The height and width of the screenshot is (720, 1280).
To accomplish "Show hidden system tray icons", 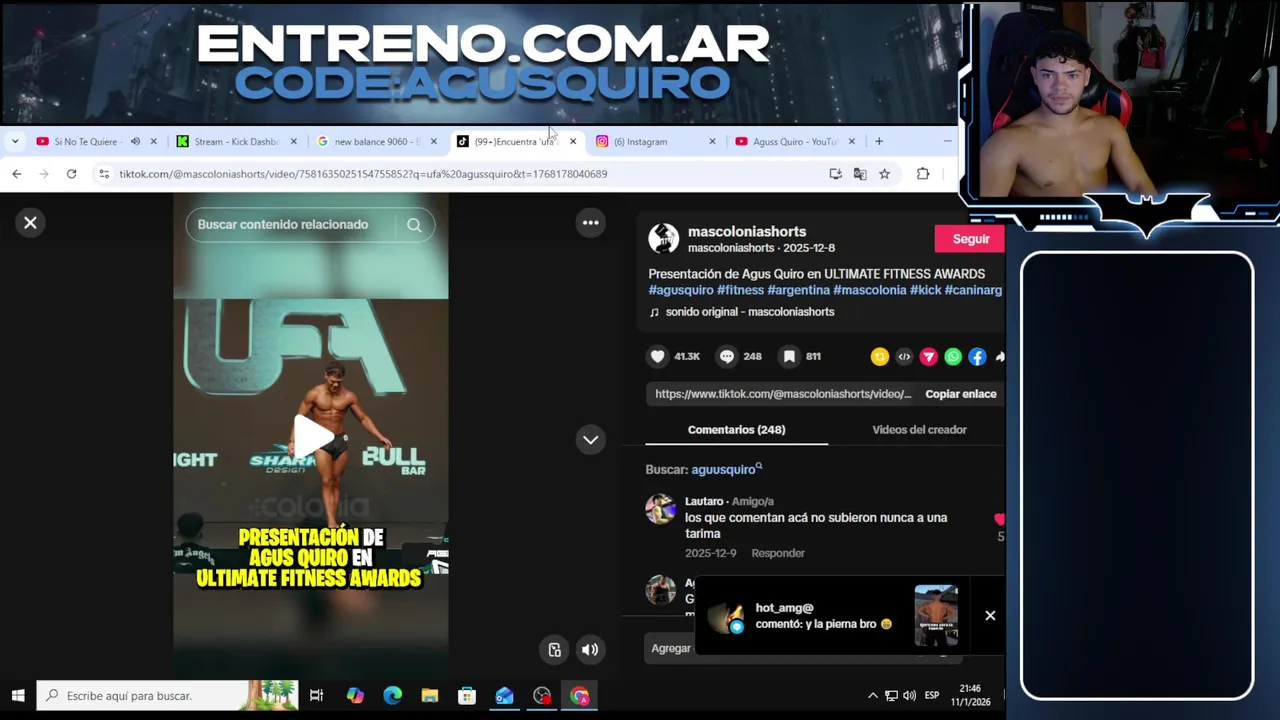I will pyautogui.click(x=872, y=696).
